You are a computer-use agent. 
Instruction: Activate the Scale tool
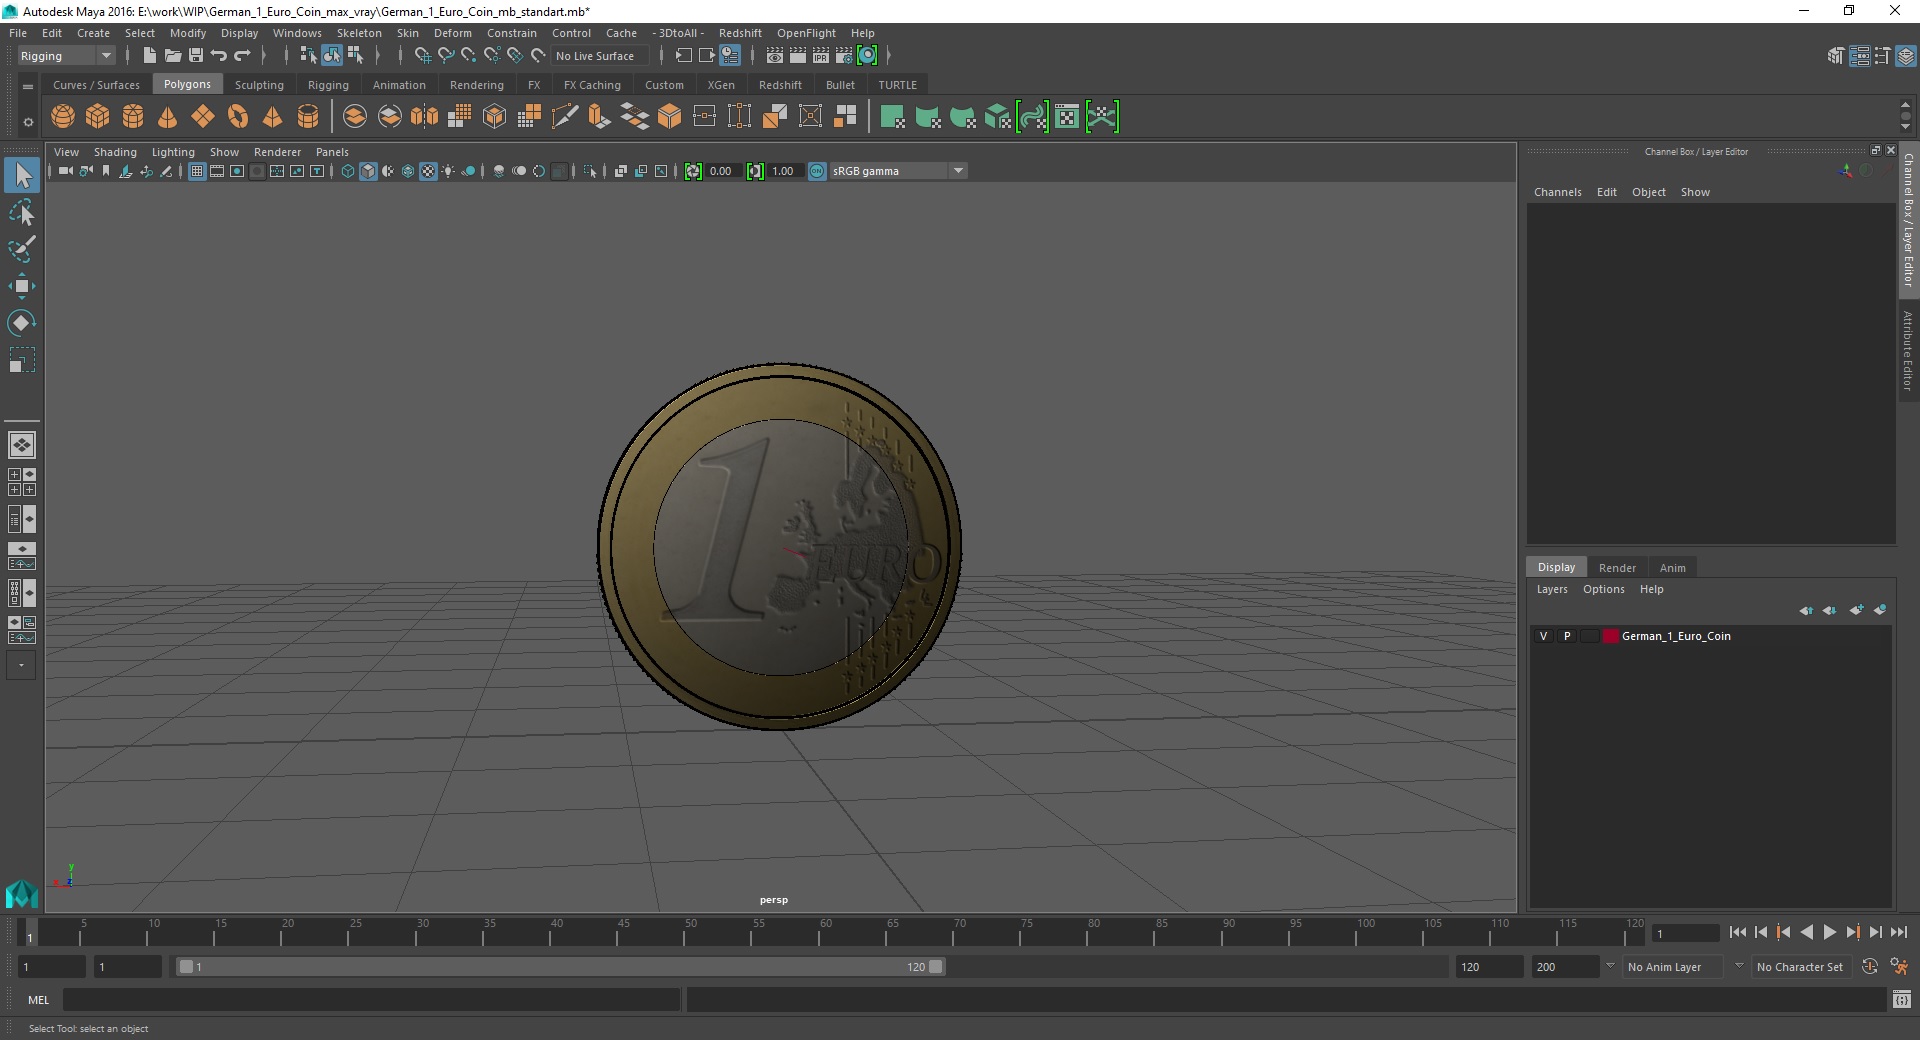pyautogui.click(x=22, y=360)
